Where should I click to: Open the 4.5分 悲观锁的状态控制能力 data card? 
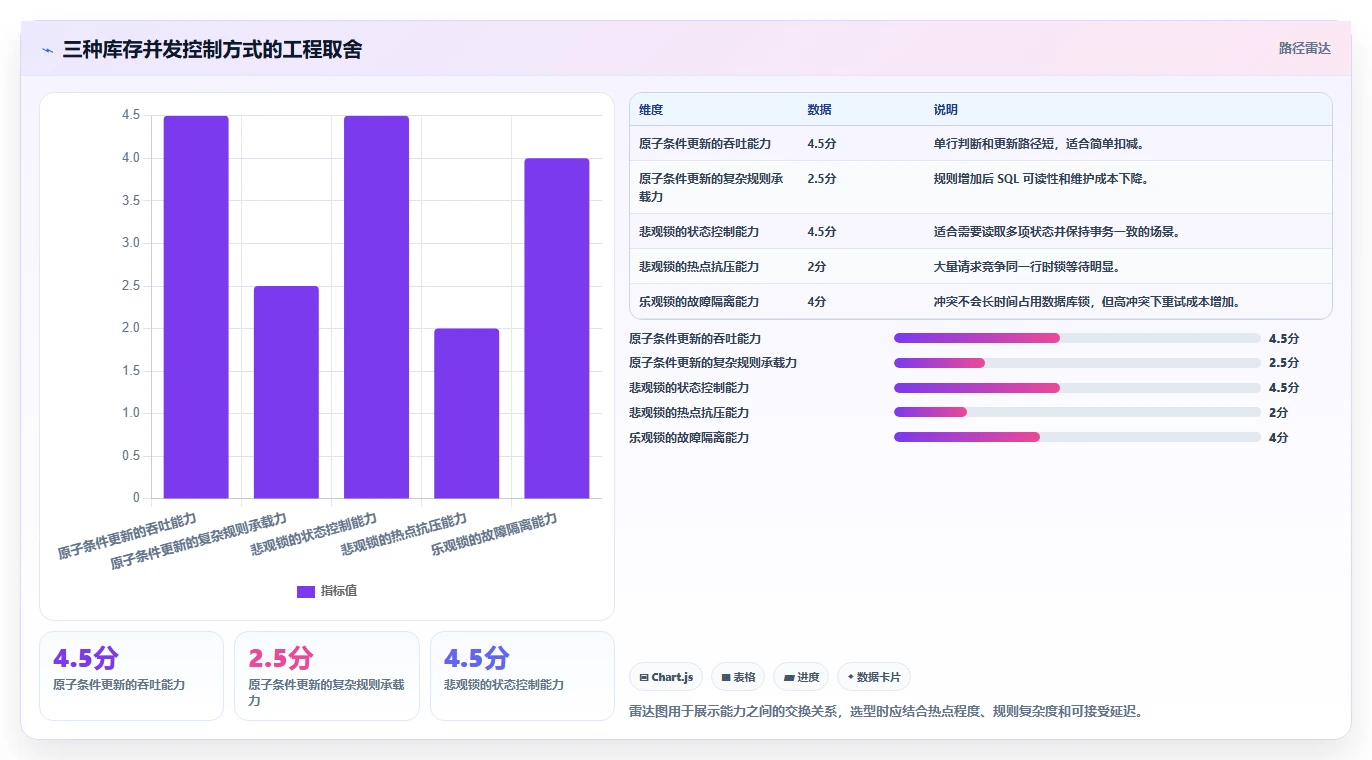[522, 675]
